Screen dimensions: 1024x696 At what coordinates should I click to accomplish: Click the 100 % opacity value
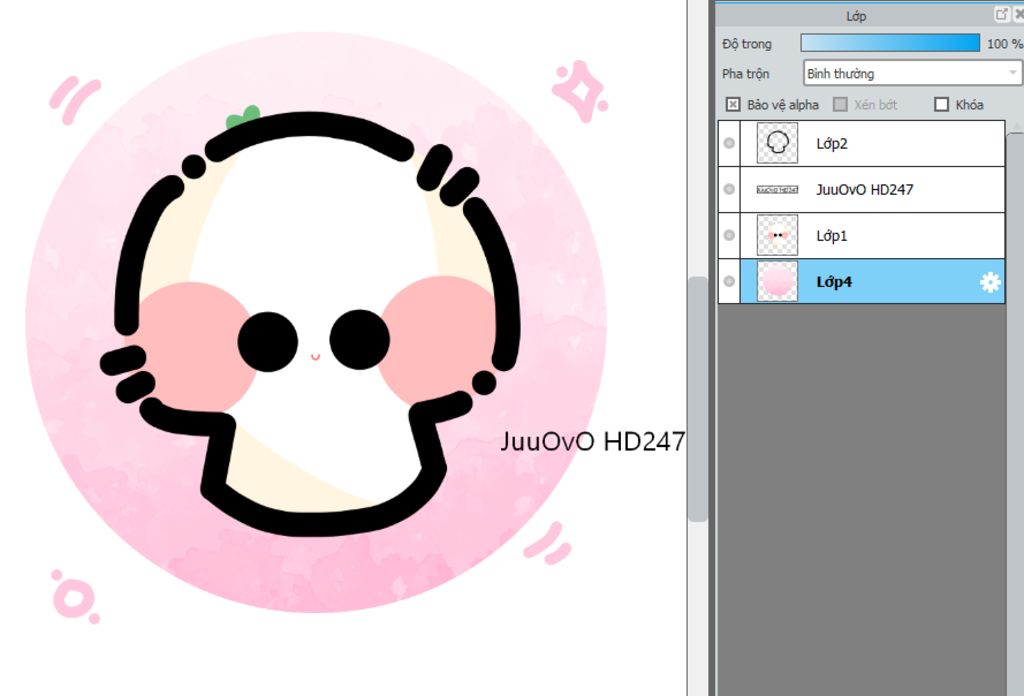click(x=1004, y=44)
